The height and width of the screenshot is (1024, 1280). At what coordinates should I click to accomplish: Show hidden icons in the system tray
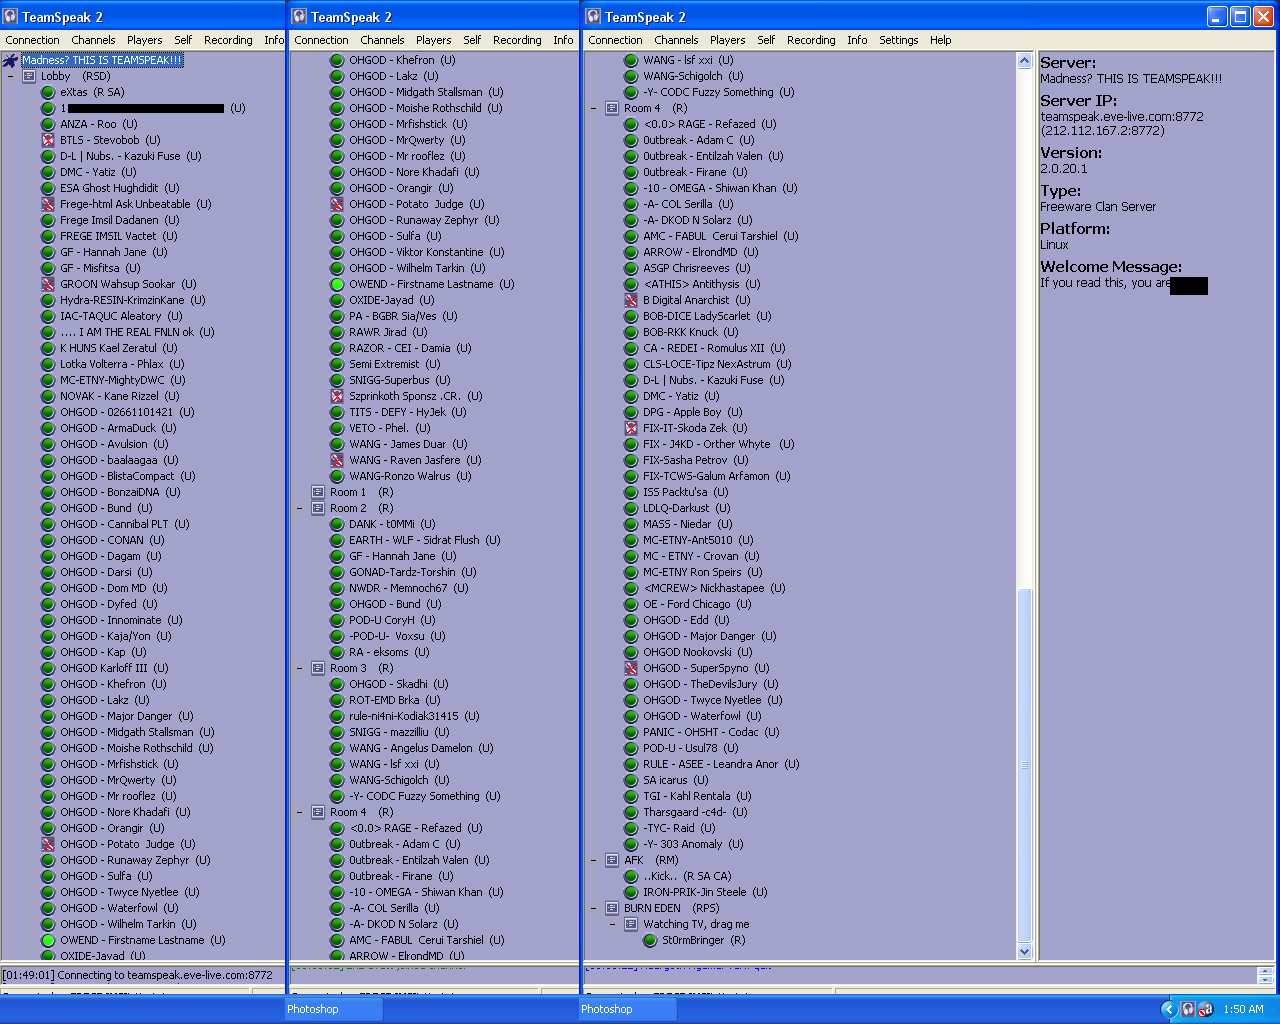(x=1168, y=1009)
